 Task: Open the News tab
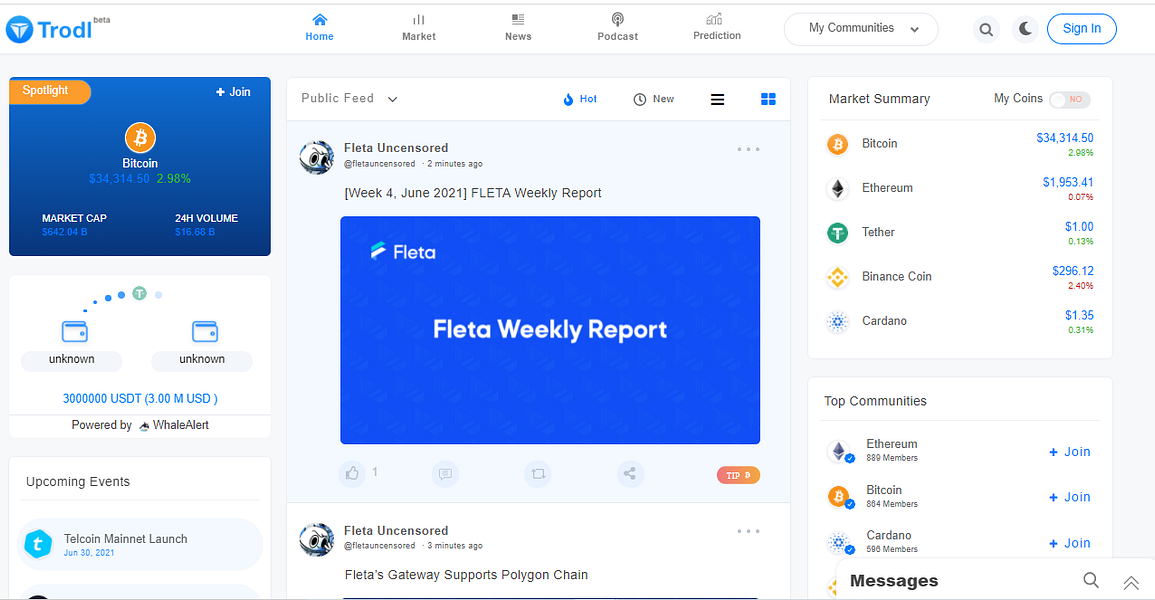coord(518,27)
